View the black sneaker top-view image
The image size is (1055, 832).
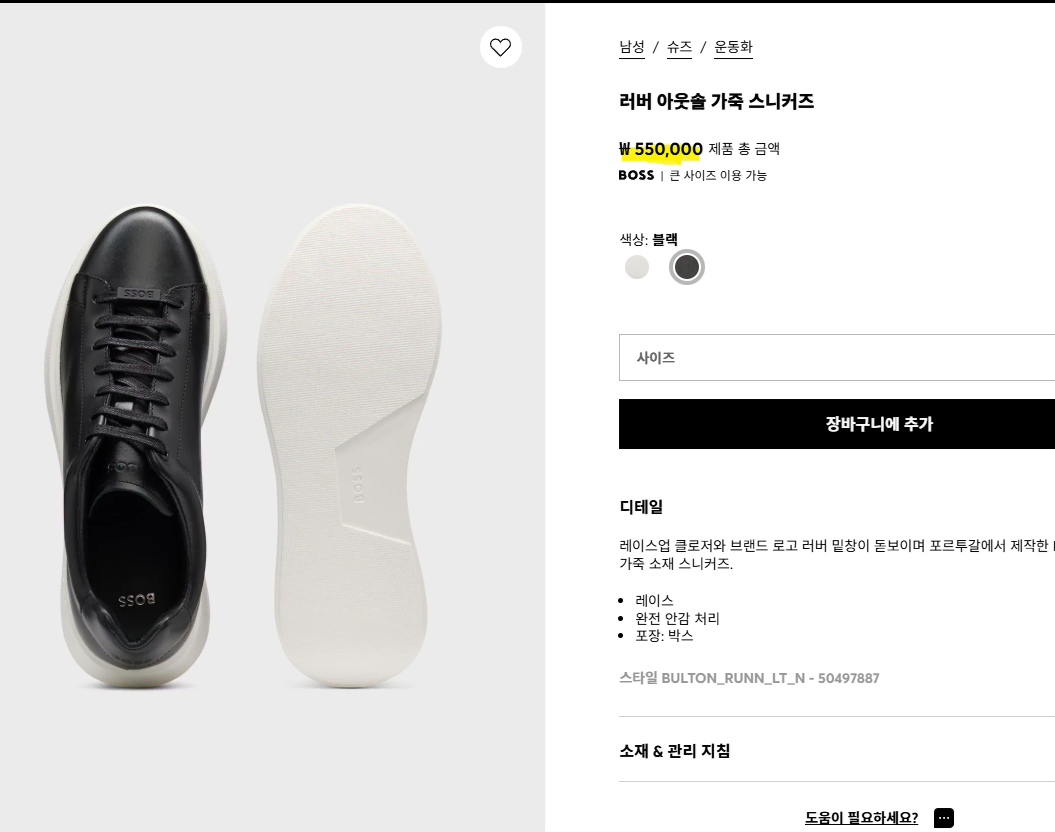(135, 447)
